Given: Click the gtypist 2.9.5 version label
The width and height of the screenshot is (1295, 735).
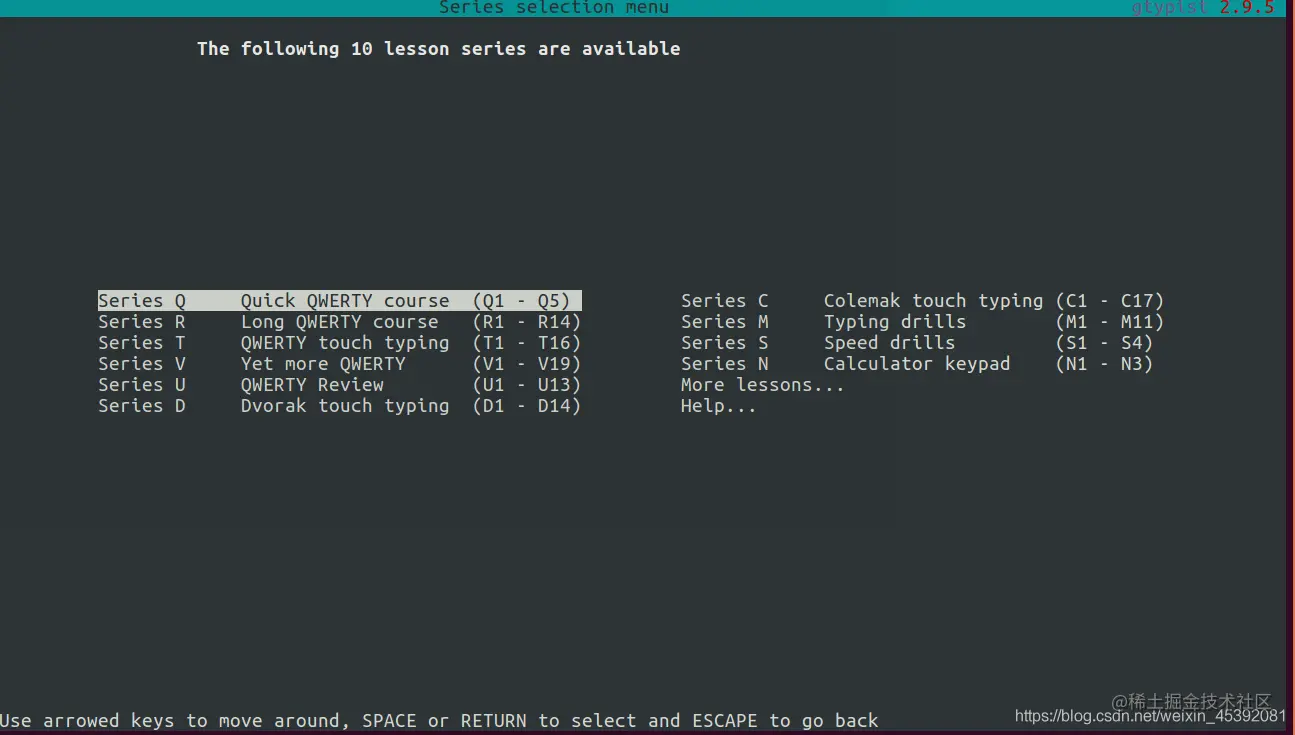Looking at the screenshot, I should (x=1203, y=7).
